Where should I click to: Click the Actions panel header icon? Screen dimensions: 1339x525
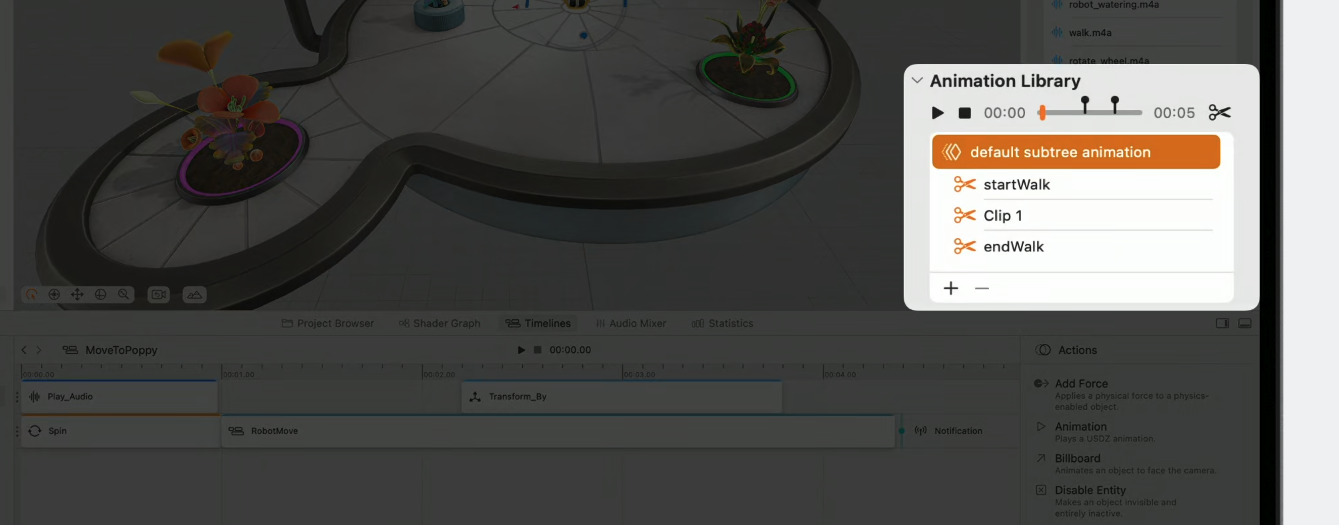pos(1043,350)
